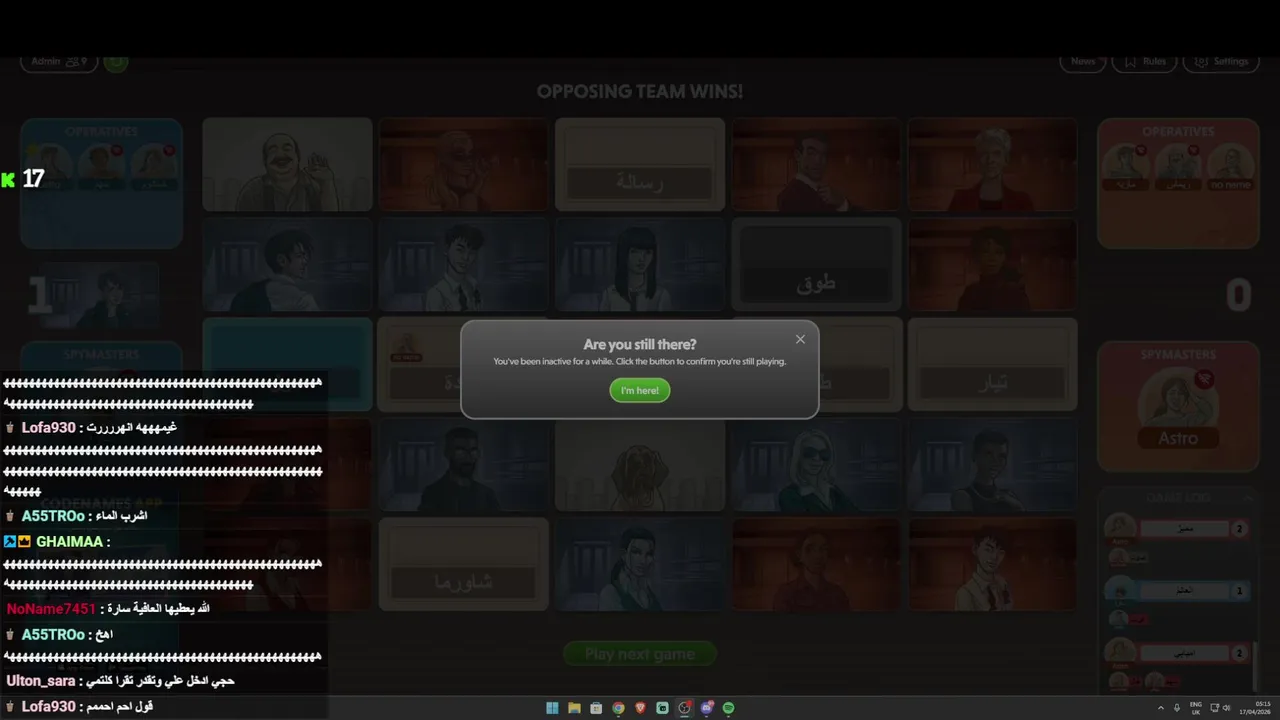This screenshot has height=720, width=1280.
Task: Open volume control in system tray
Action: point(1227,708)
